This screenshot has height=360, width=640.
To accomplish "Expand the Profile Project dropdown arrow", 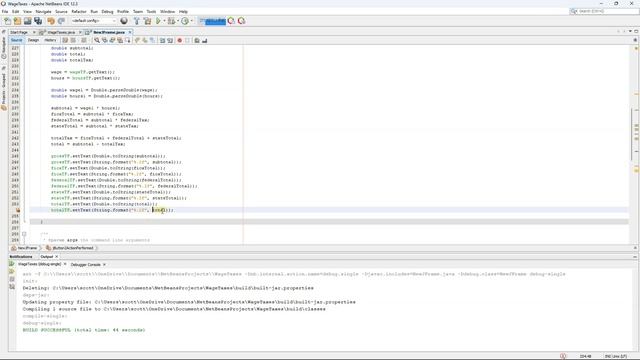I will pyautogui.click(x=191, y=21).
